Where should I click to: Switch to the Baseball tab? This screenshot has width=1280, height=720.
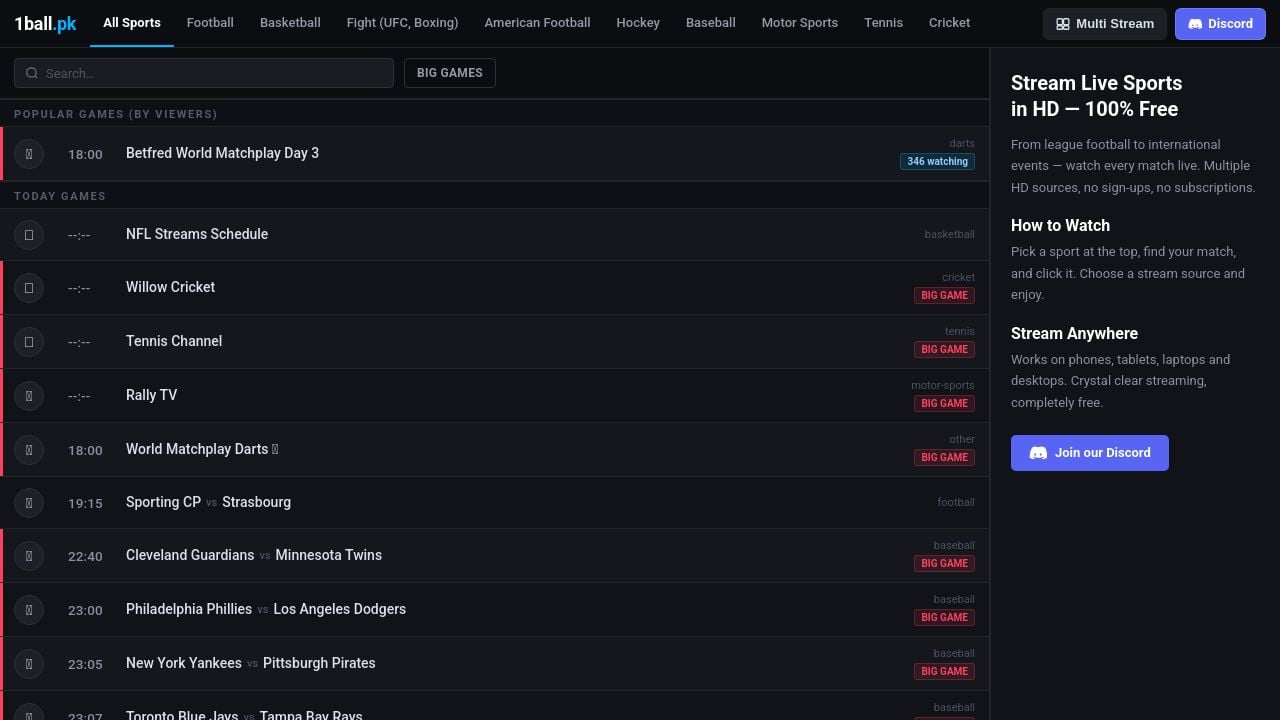(x=711, y=22)
